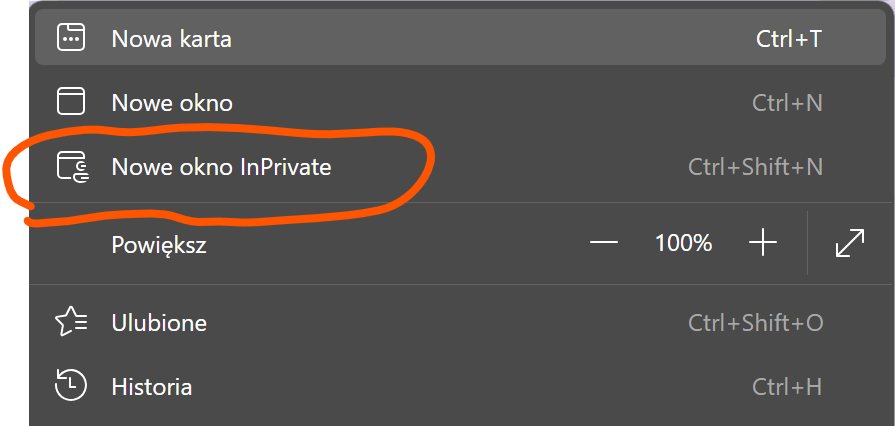This screenshot has width=895, height=426.
Task: Click the Historia clock icon
Action: click(71, 386)
